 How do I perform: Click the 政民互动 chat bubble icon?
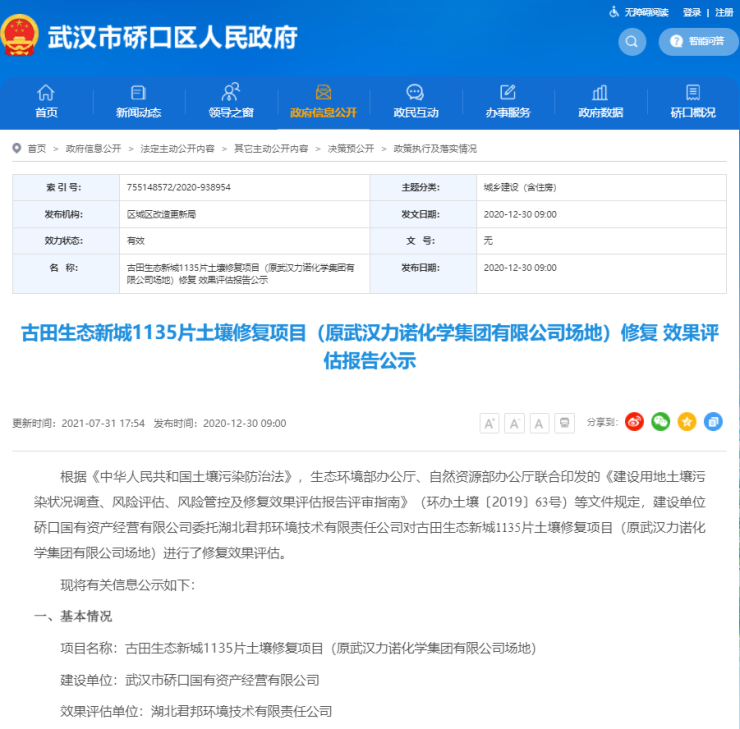pos(415,92)
